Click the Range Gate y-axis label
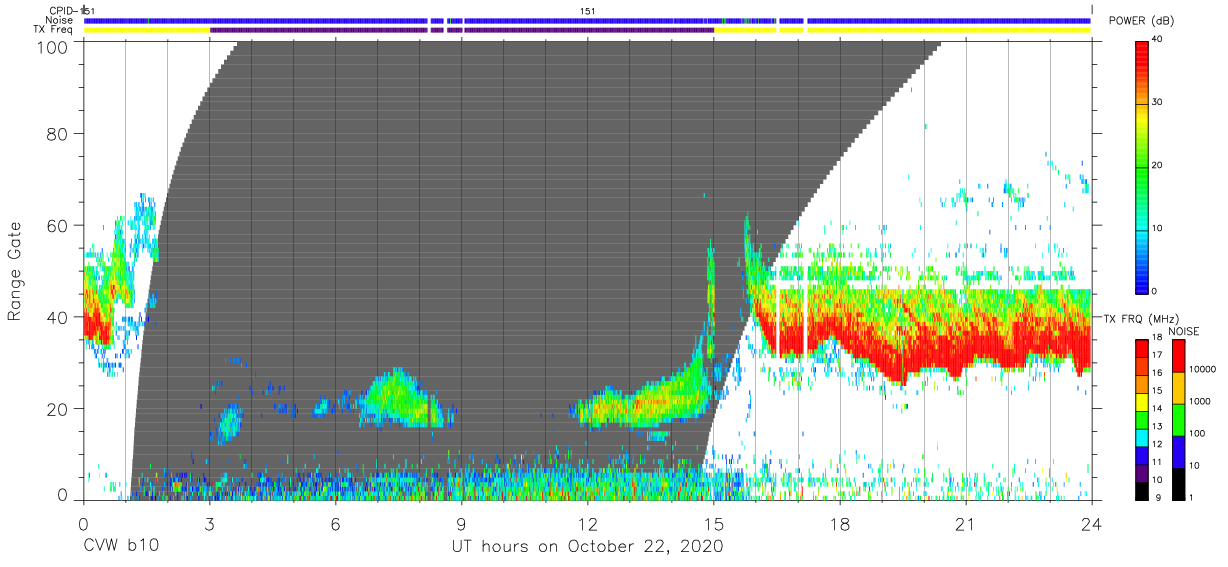The image size is (1228, 567). (x=15, y=271)
